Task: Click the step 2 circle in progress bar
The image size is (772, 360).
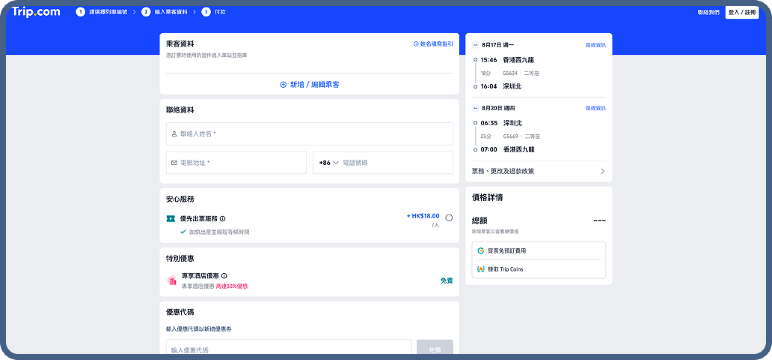Action: pyautogui.click(x=146, y=12)
